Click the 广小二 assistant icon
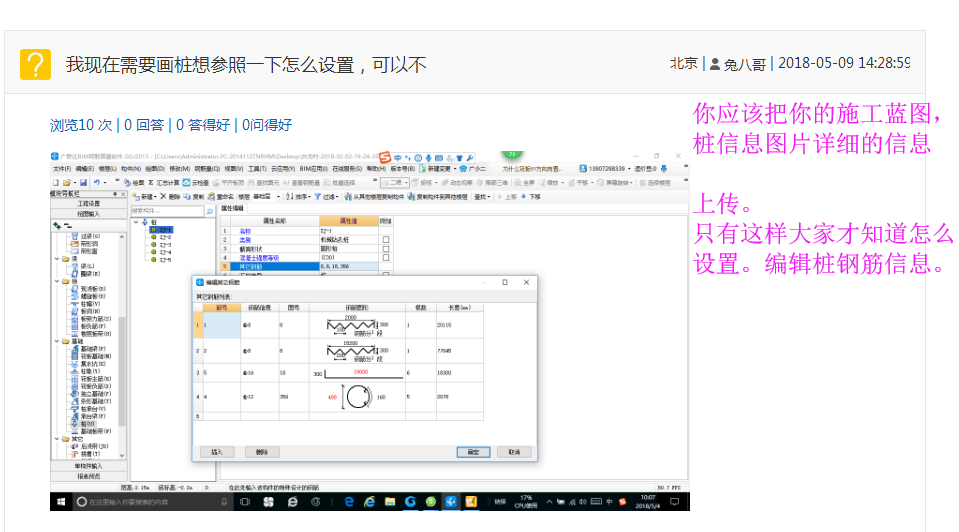Viewport: 959px width, 532px height. tap(463, 169)
